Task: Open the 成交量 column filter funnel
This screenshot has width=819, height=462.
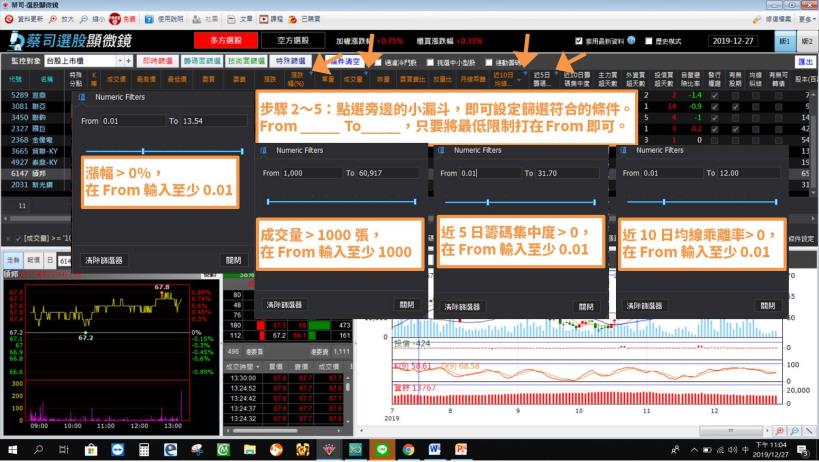Action: pyautogui.click(x=366, y=74)
